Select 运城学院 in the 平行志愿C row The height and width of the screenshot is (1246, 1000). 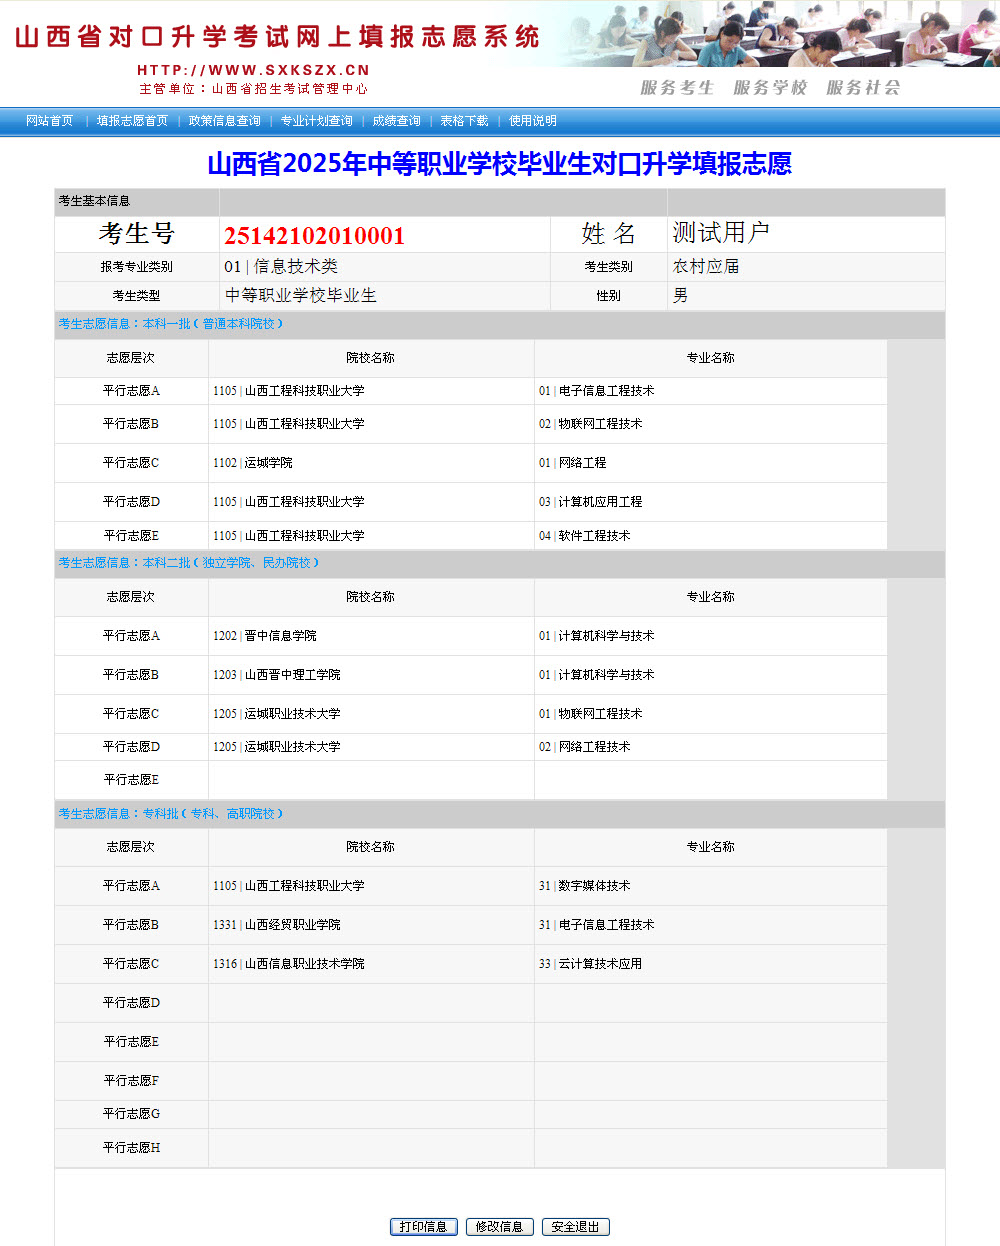click(x=251, y=462)
